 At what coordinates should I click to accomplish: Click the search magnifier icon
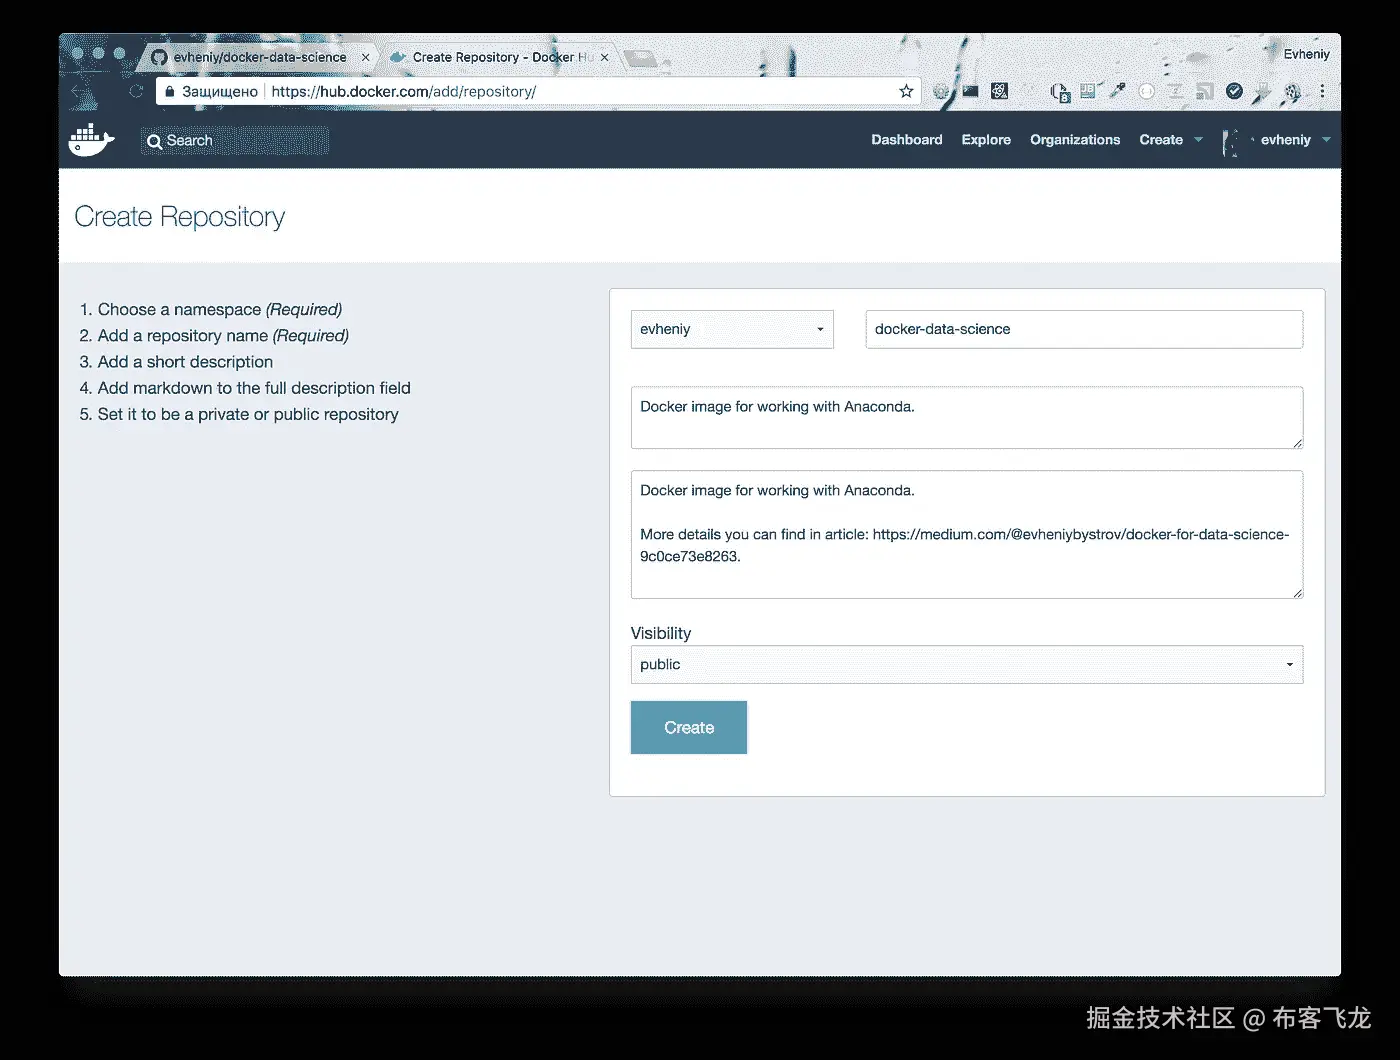154,141
